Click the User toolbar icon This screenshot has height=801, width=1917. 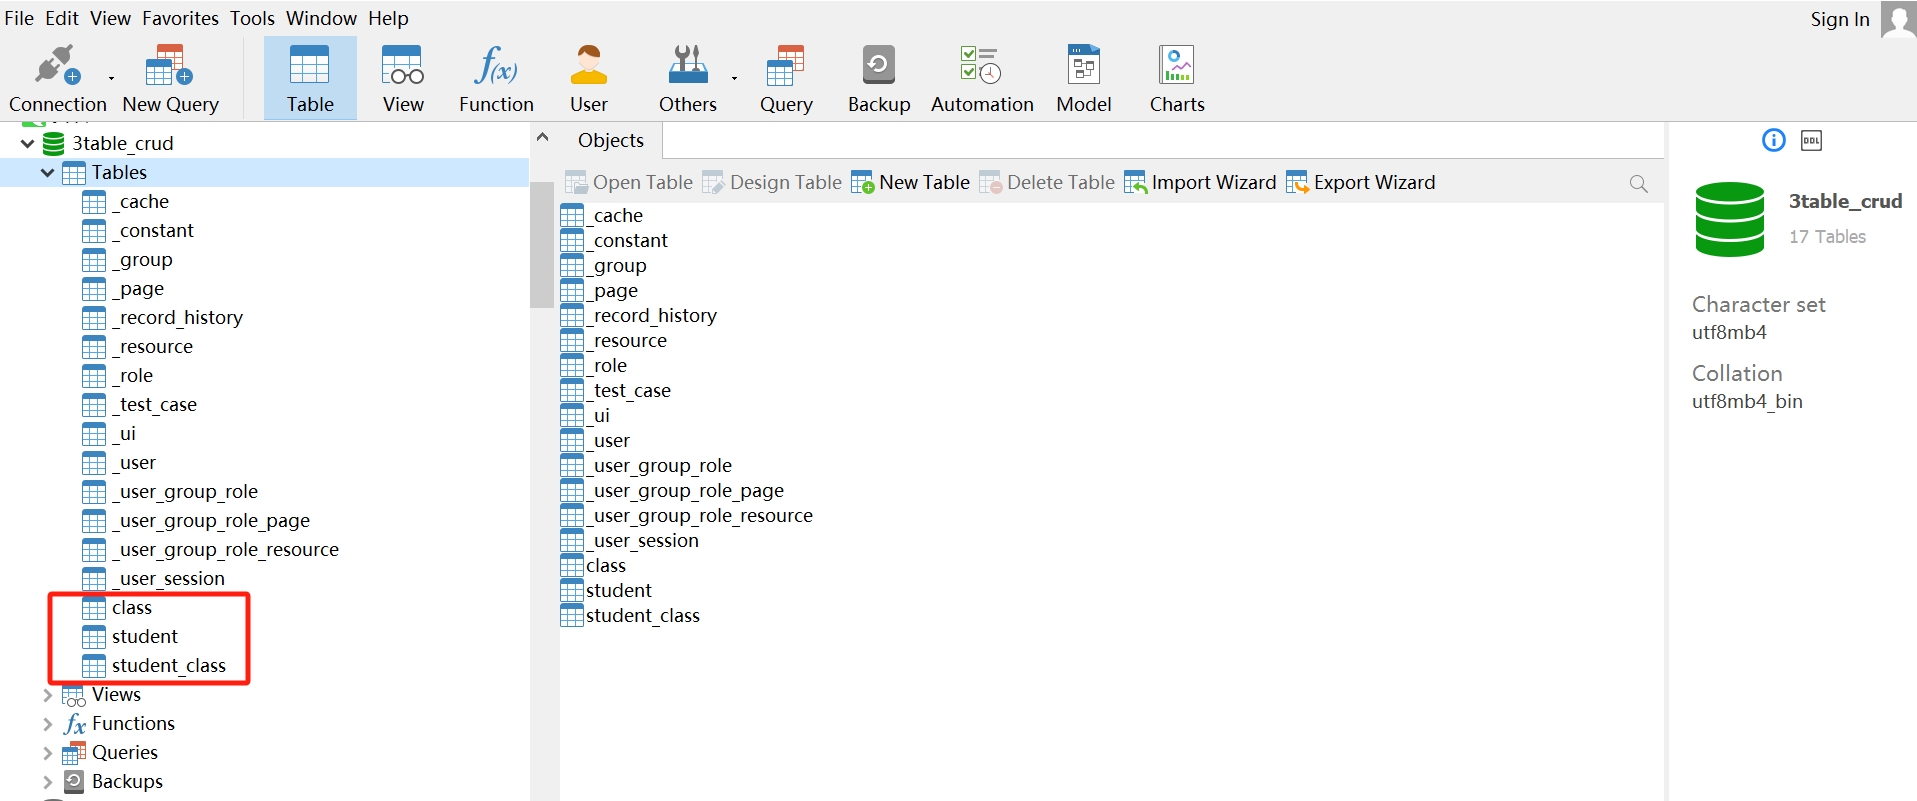pyautogui.click(x=588, y=66)
